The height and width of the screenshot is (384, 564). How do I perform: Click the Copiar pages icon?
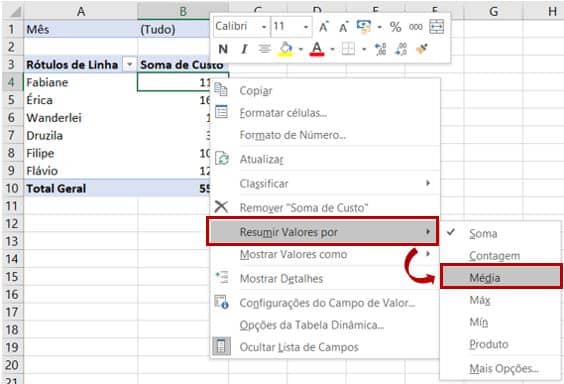pyautogui.click(x=221, y=90)
